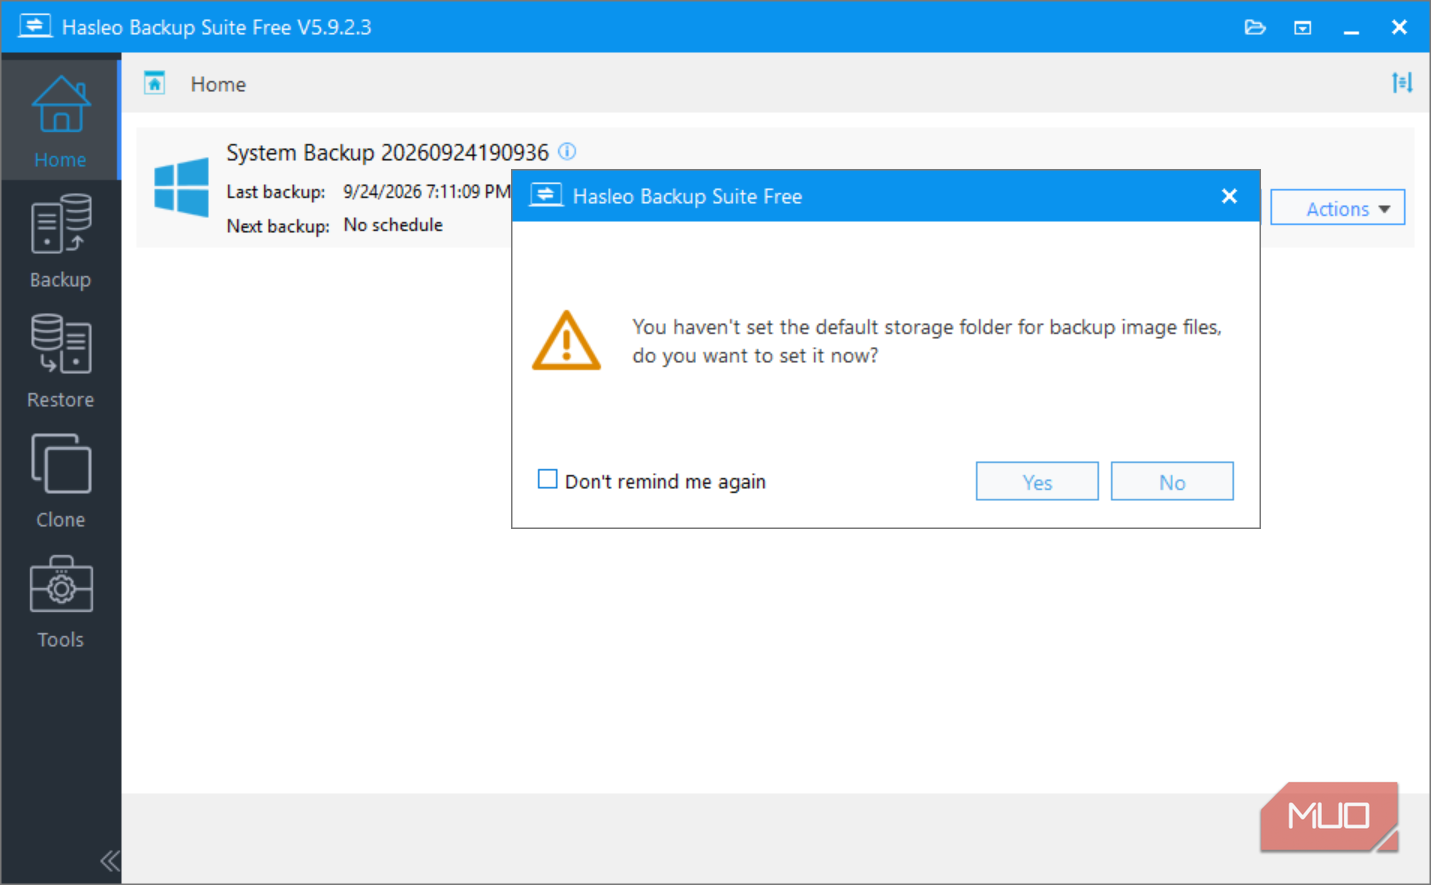Click the Hasleo app icon in title bar
The height and width of the screenshot is (885, 1431).
pyautogui.click(x=35, y=26)
